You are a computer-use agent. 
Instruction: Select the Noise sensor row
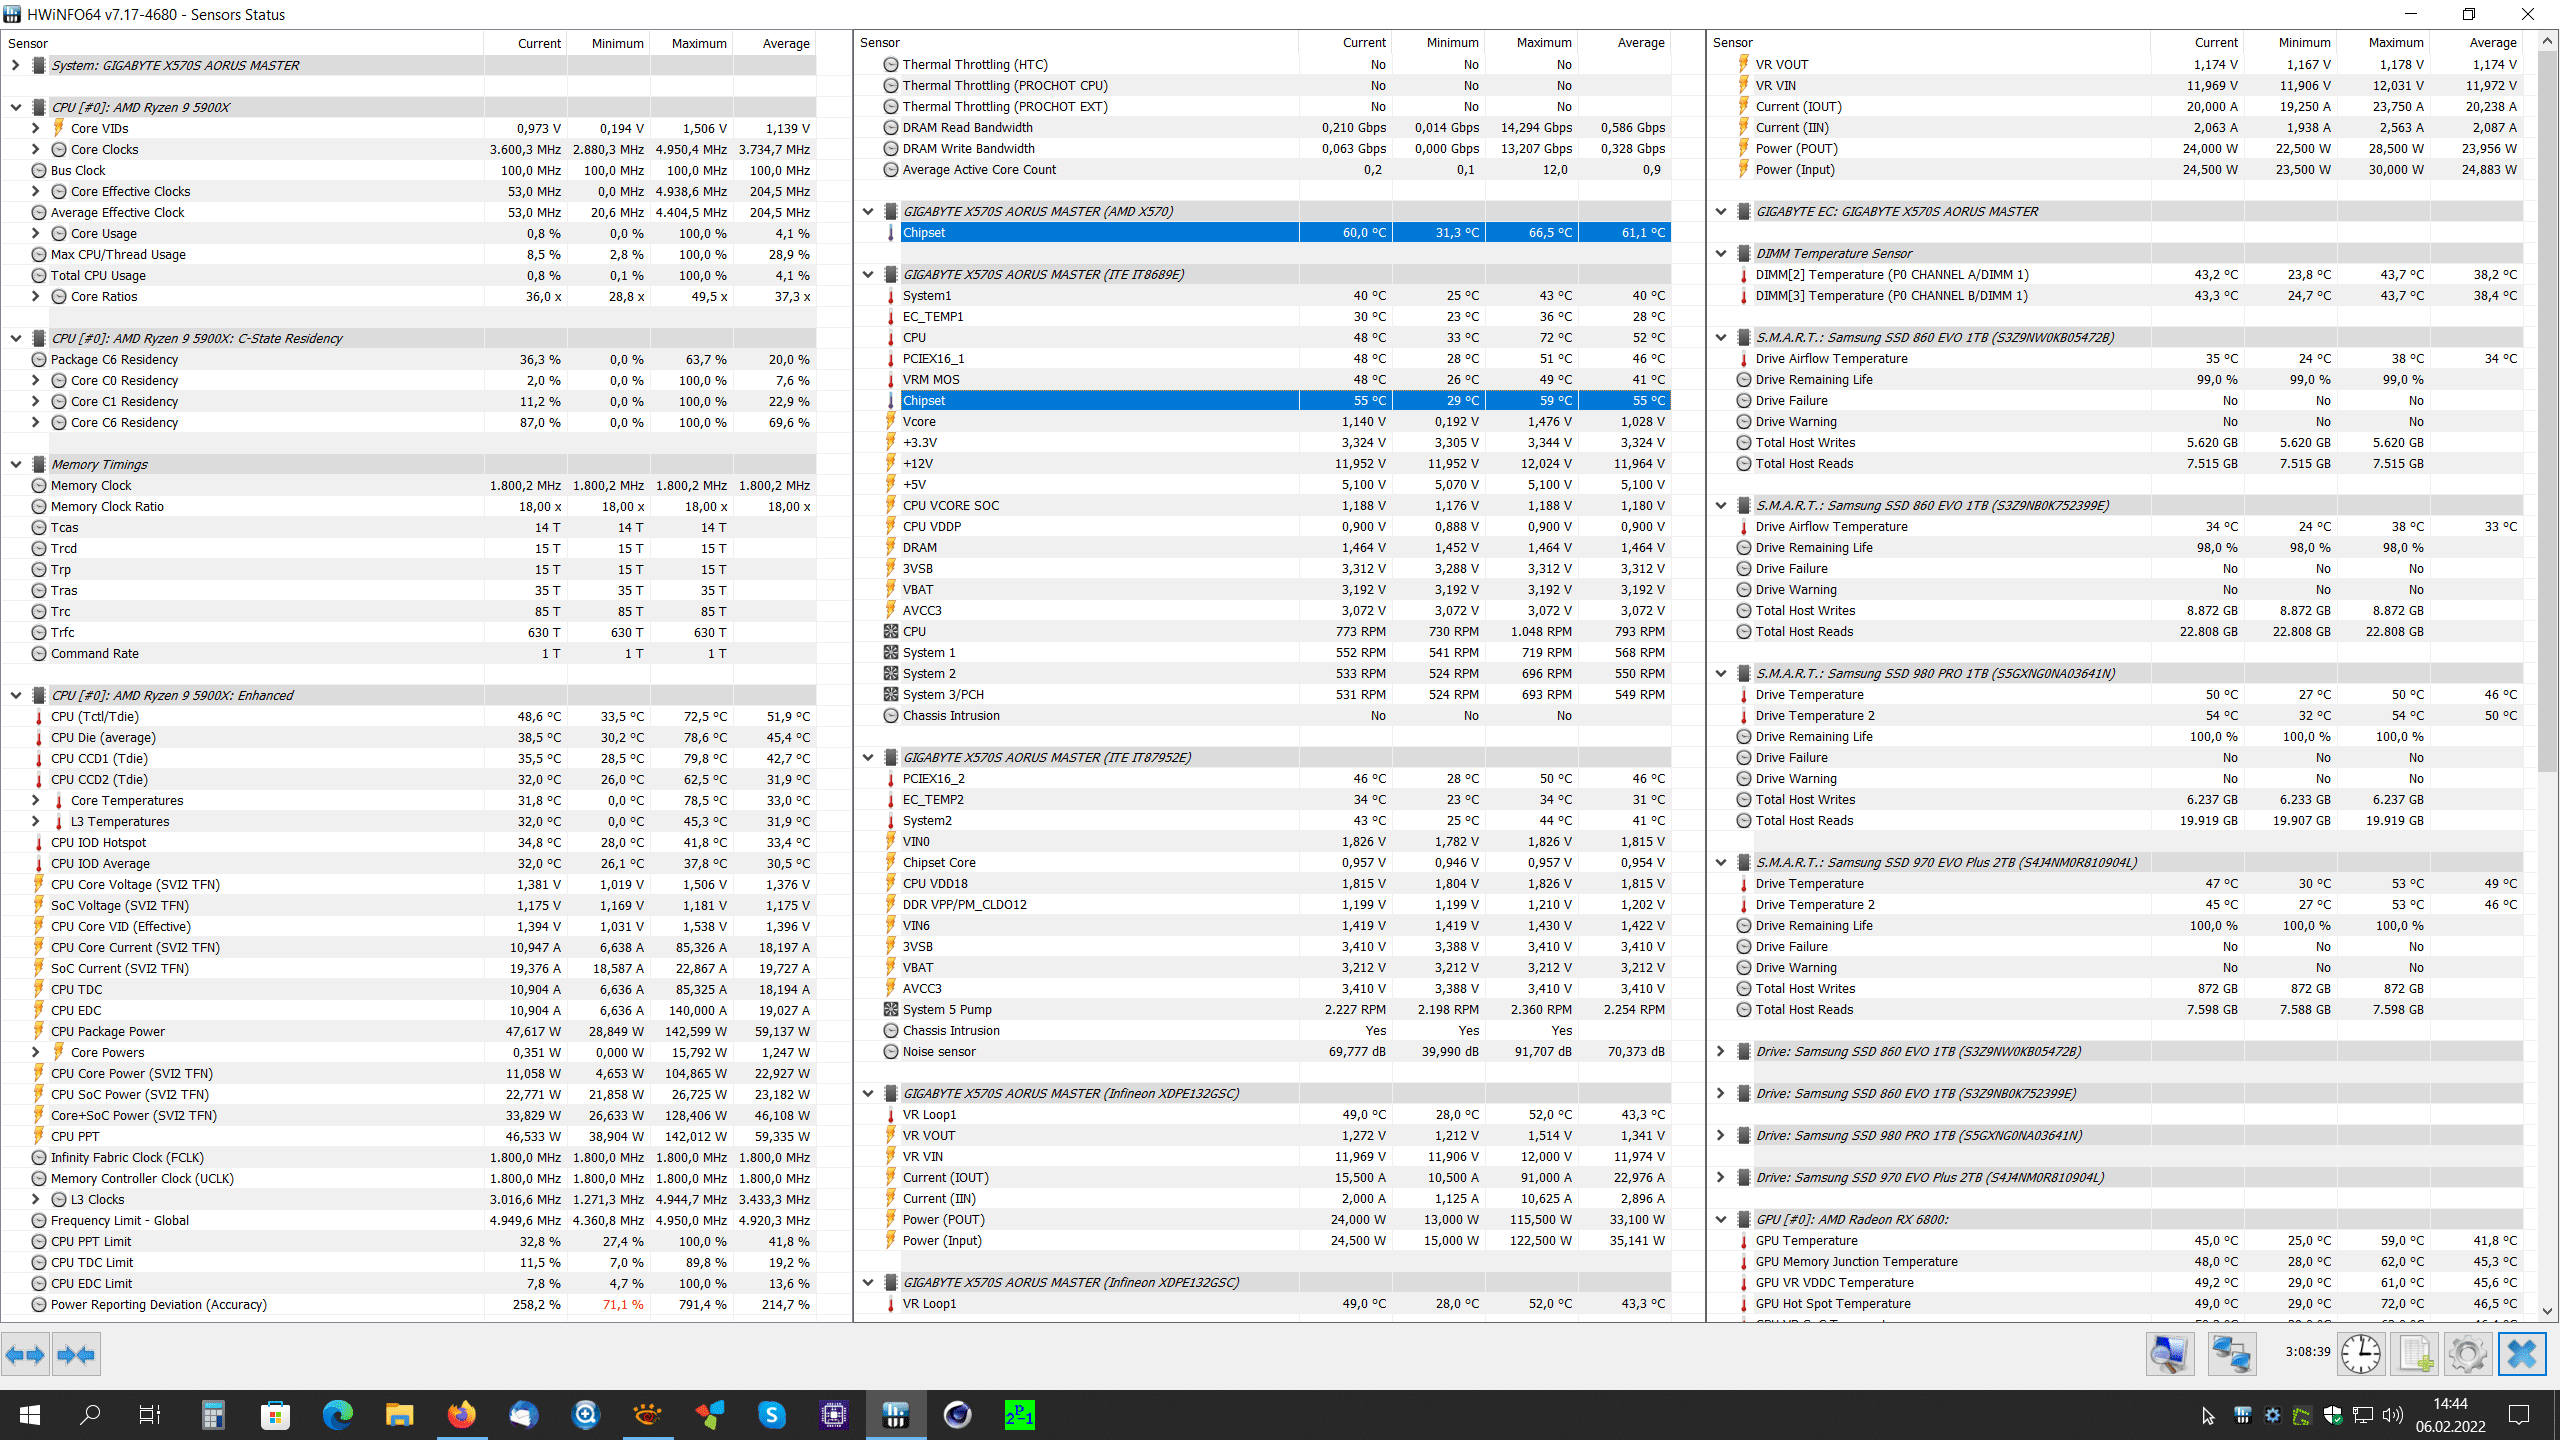point(1263,1051)
